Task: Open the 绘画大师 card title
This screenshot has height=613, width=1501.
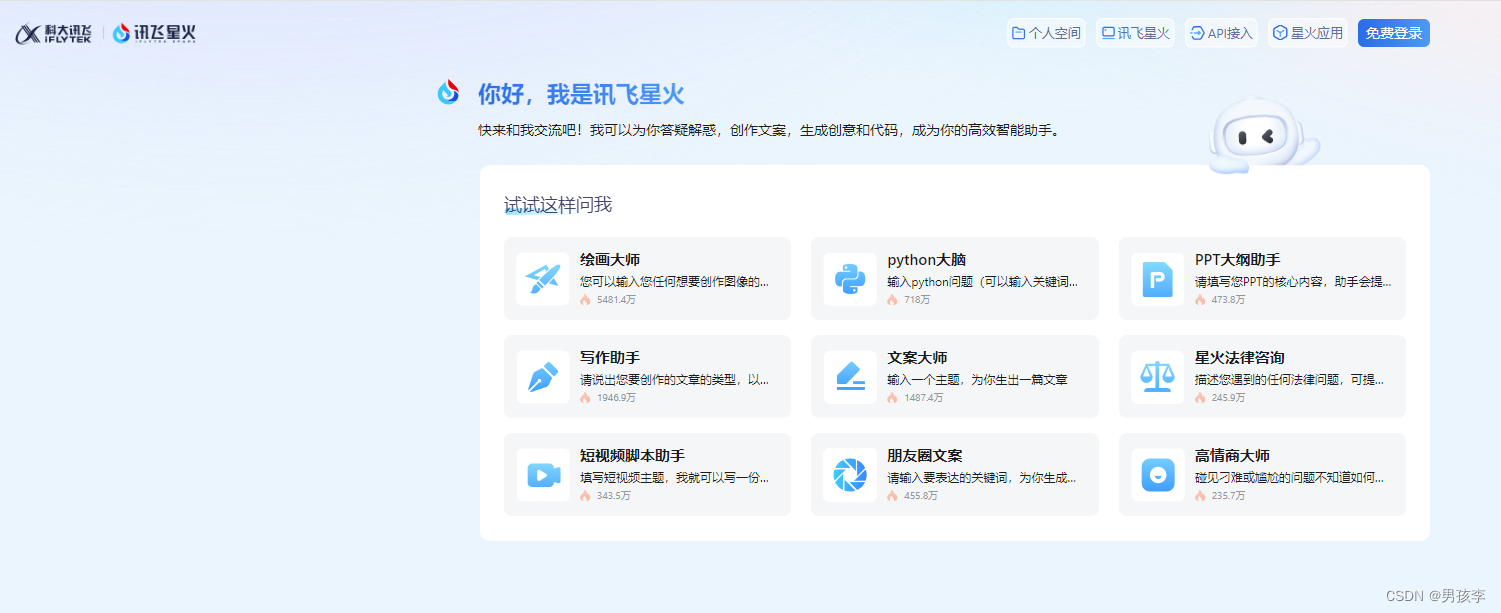Action: [x=610, y=260]
